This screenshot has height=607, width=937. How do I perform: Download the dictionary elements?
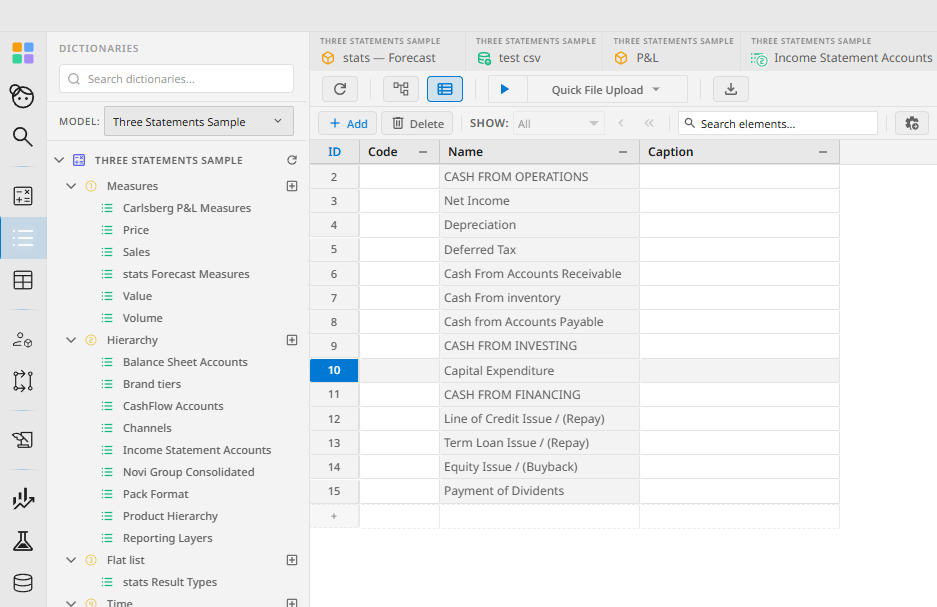click(730, 90)
